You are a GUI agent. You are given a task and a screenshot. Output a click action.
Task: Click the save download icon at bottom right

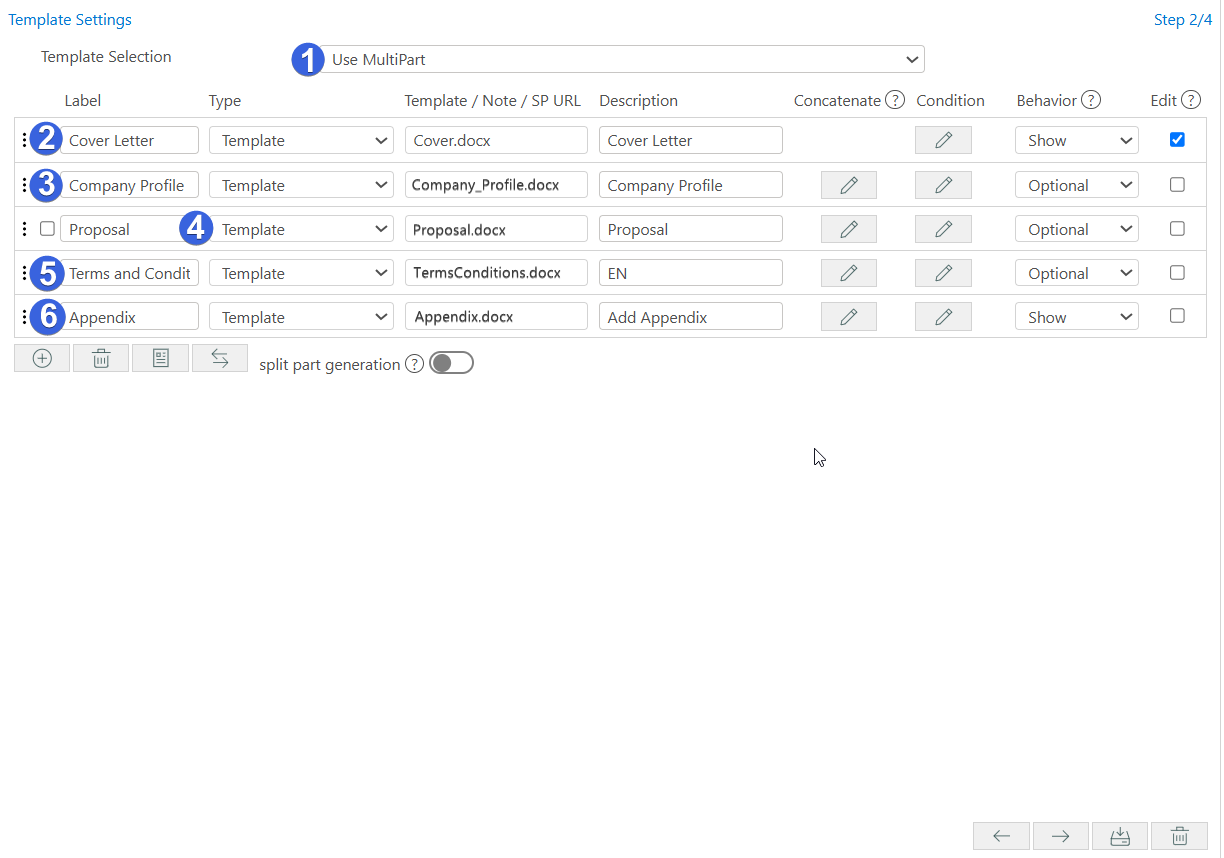point(1120,836)
